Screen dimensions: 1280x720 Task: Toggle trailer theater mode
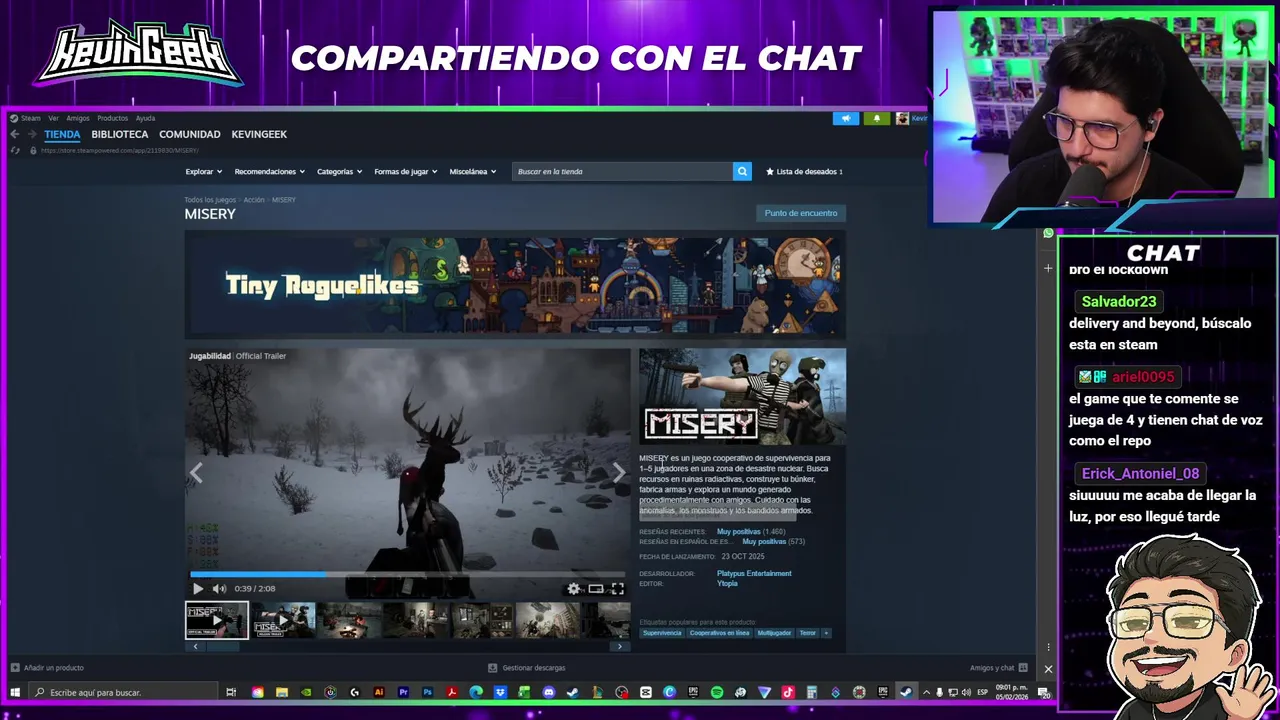coord(595,589)
